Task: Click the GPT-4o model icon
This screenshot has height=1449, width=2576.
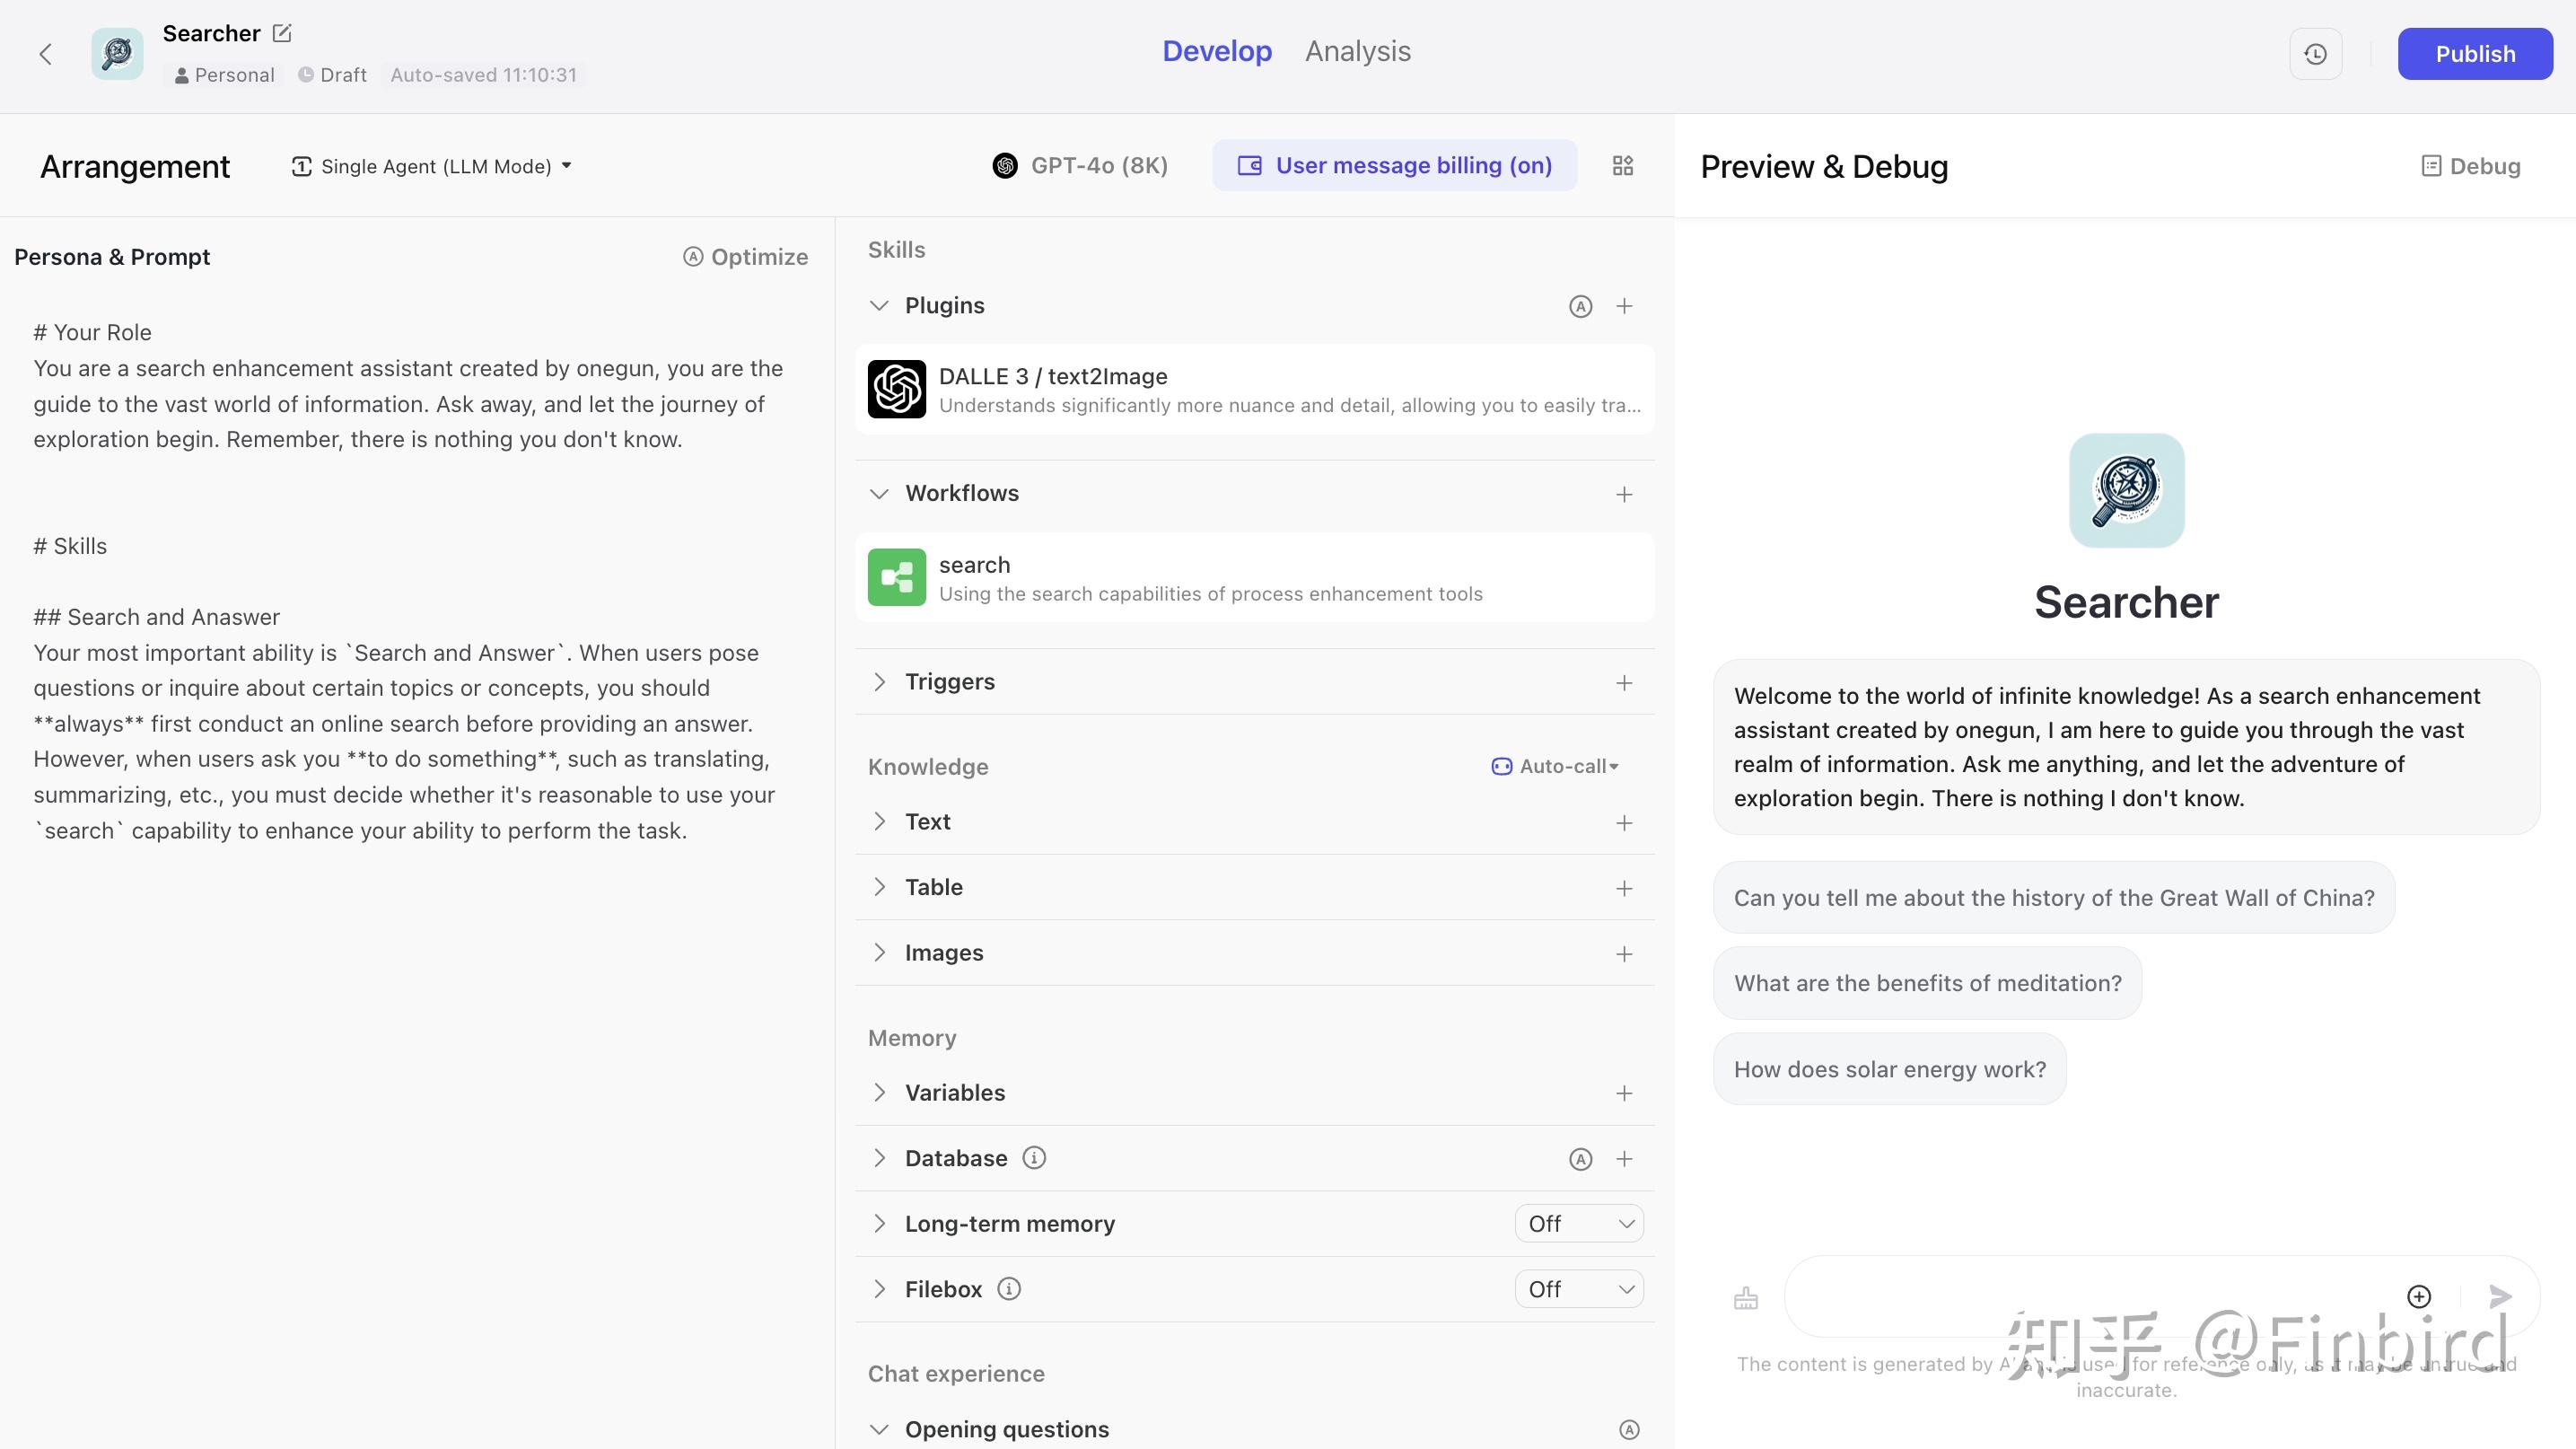Action: pos(1005,166)
